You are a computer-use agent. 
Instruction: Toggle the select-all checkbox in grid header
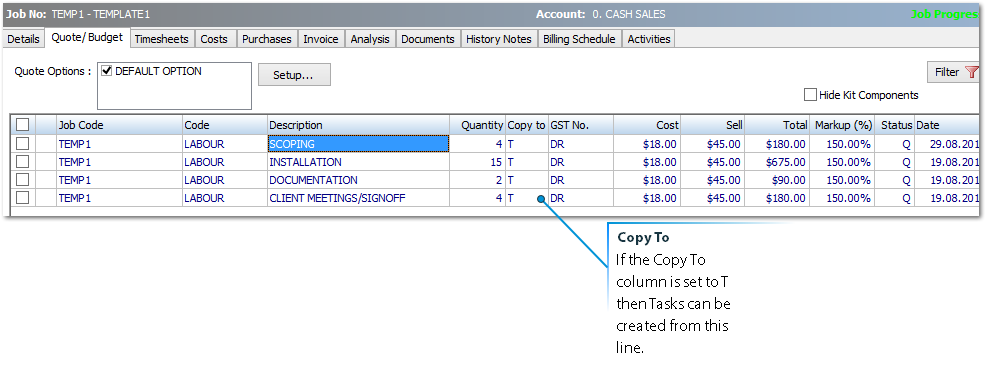[23, 125]
